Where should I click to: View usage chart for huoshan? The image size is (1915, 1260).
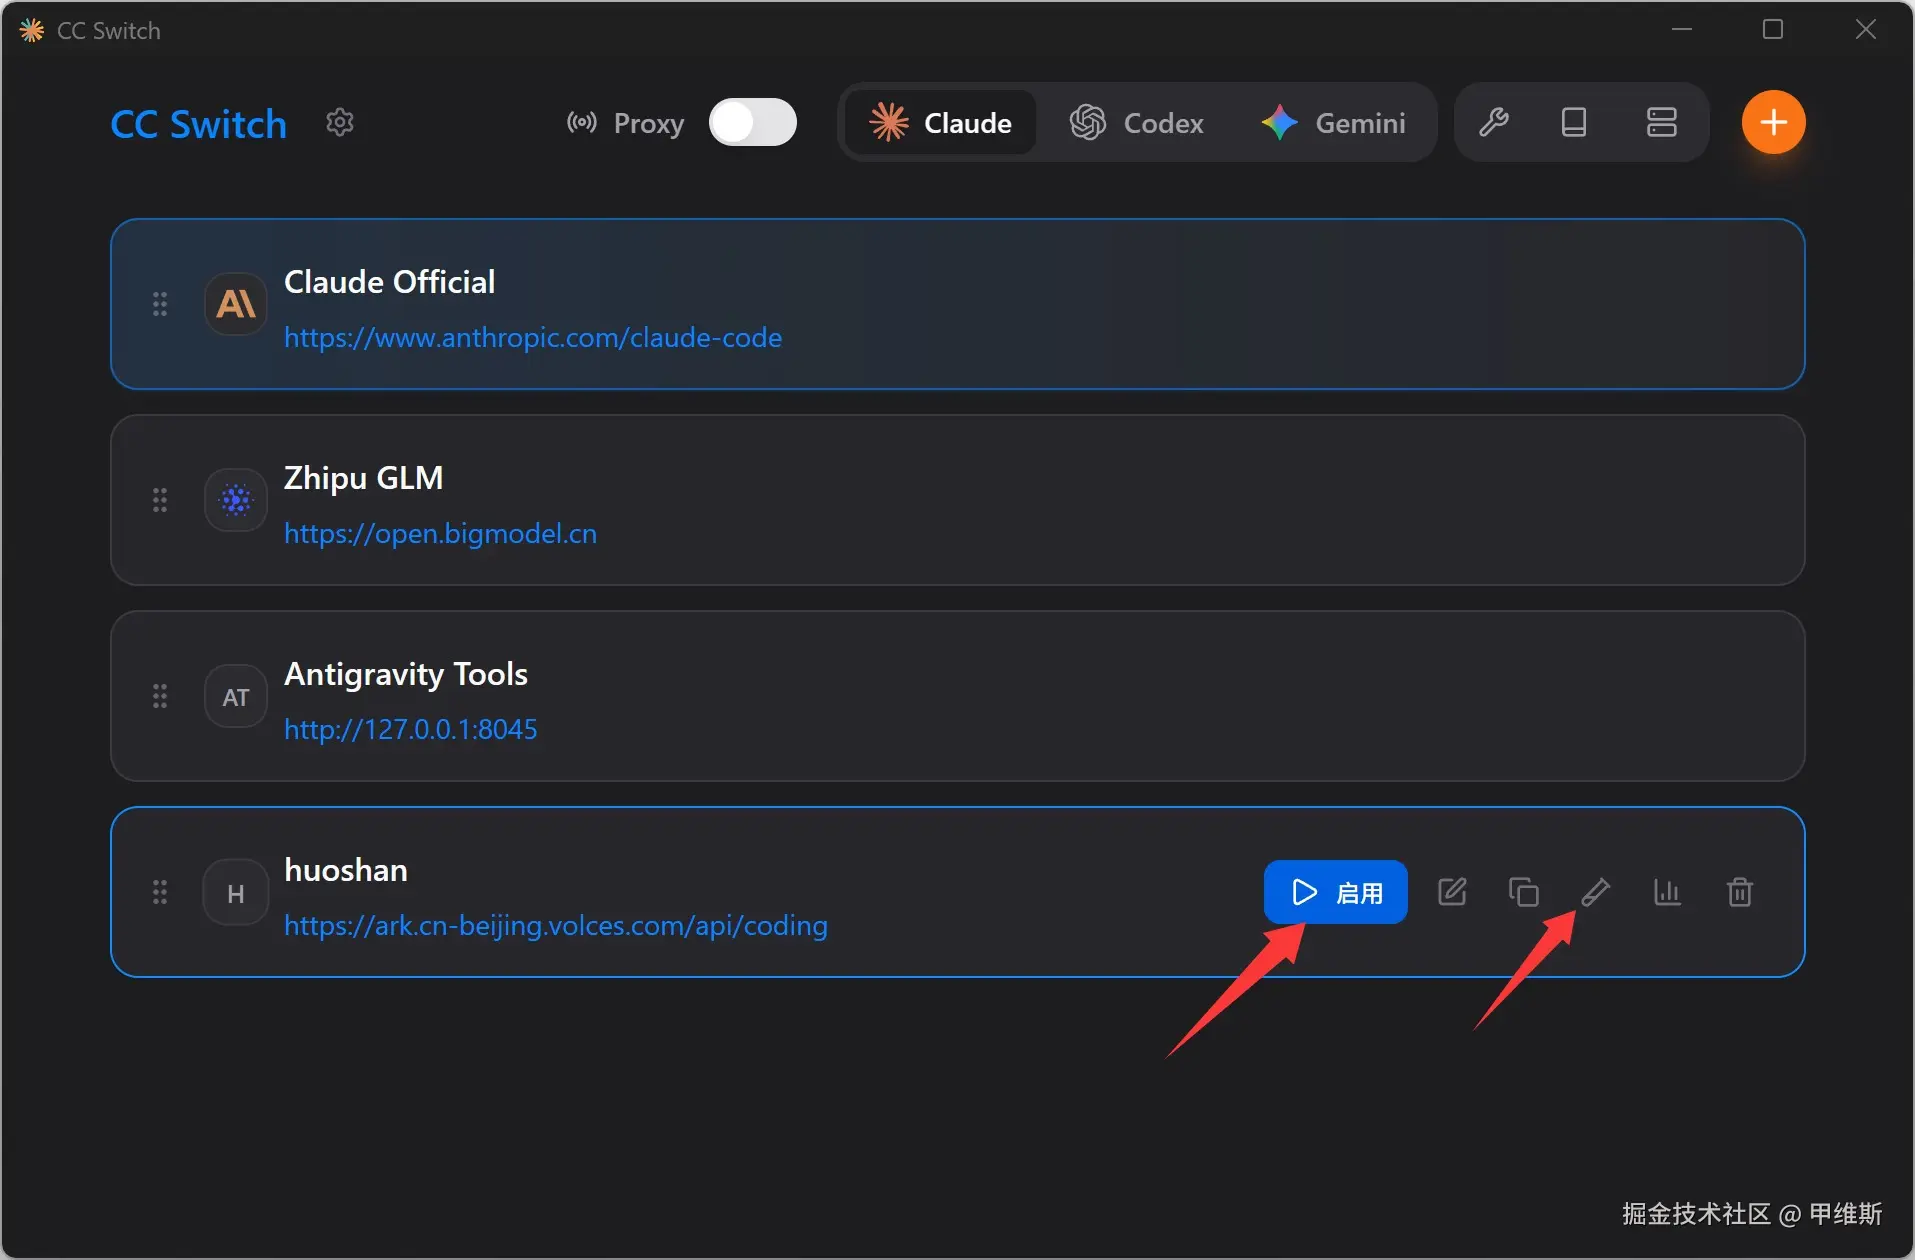(1668, 892)
